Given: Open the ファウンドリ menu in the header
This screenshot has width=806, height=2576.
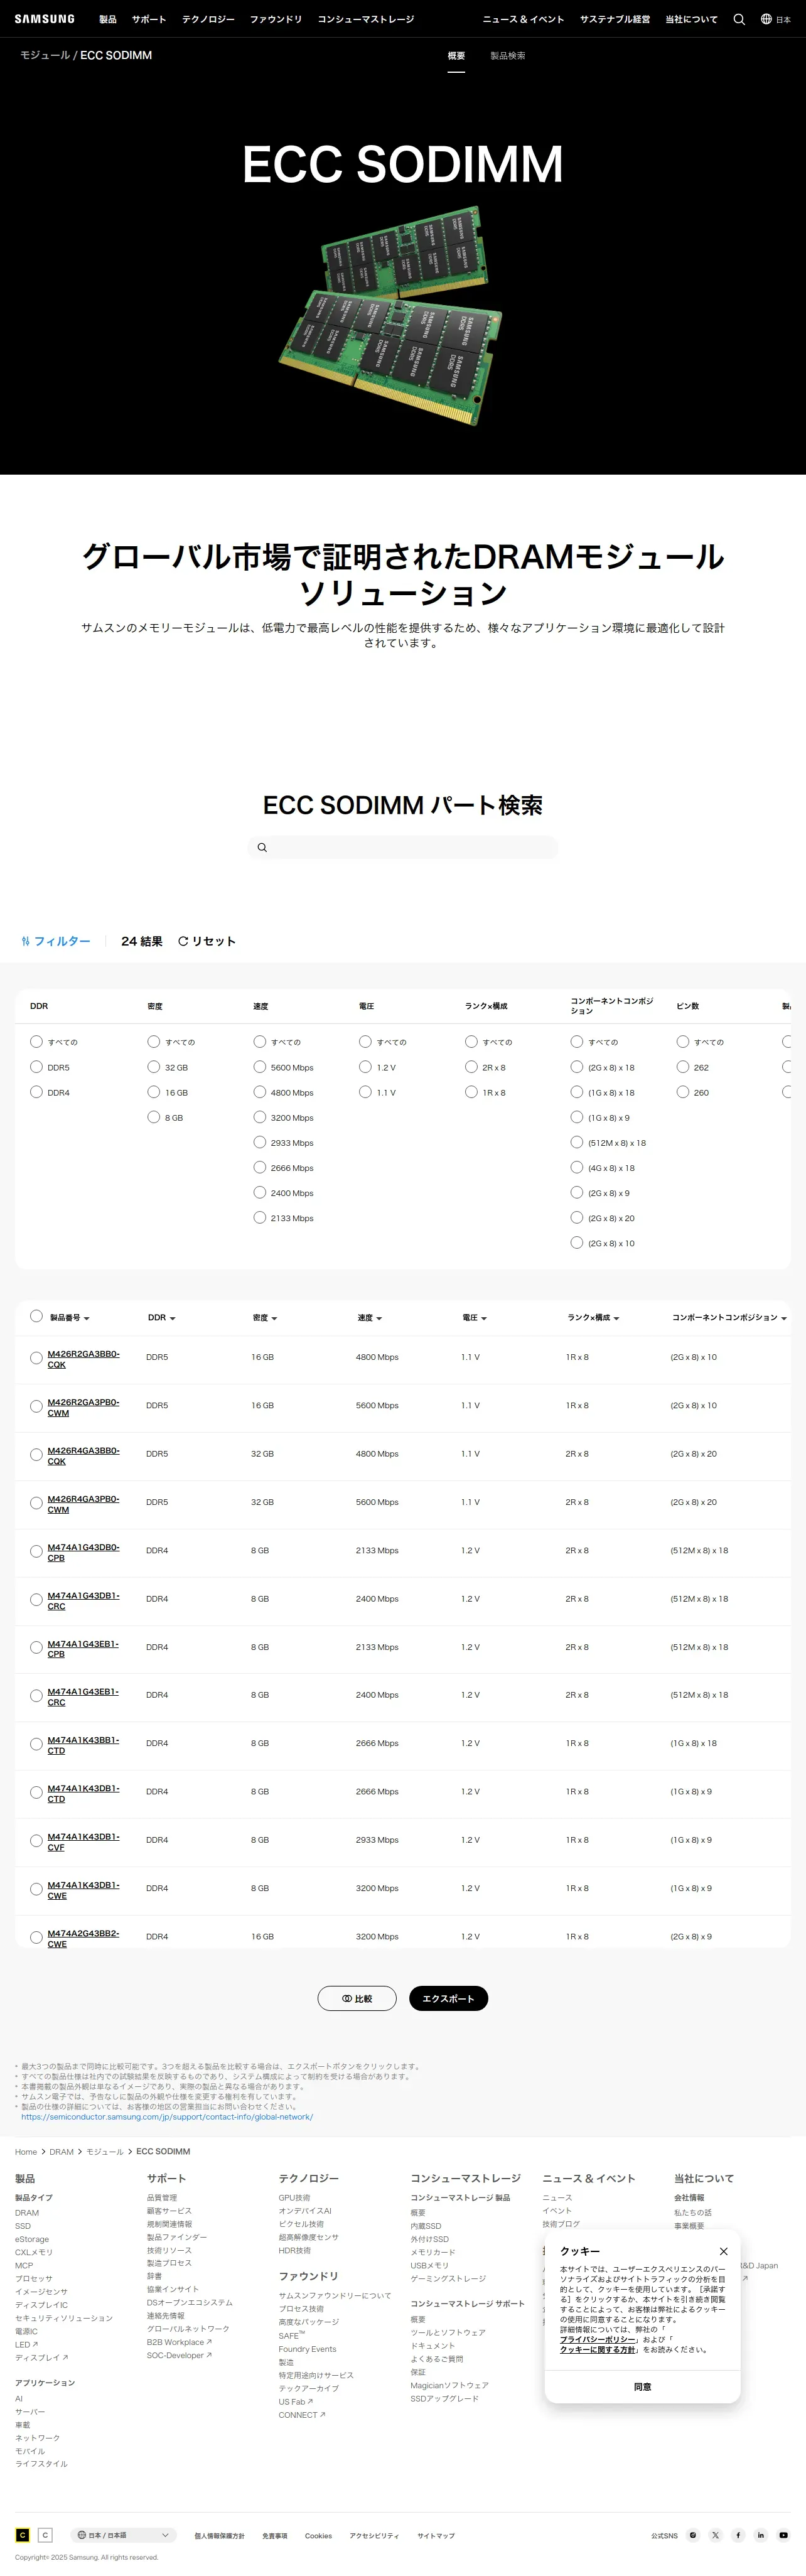Looking at the screenshot, I should coord(276,19).
